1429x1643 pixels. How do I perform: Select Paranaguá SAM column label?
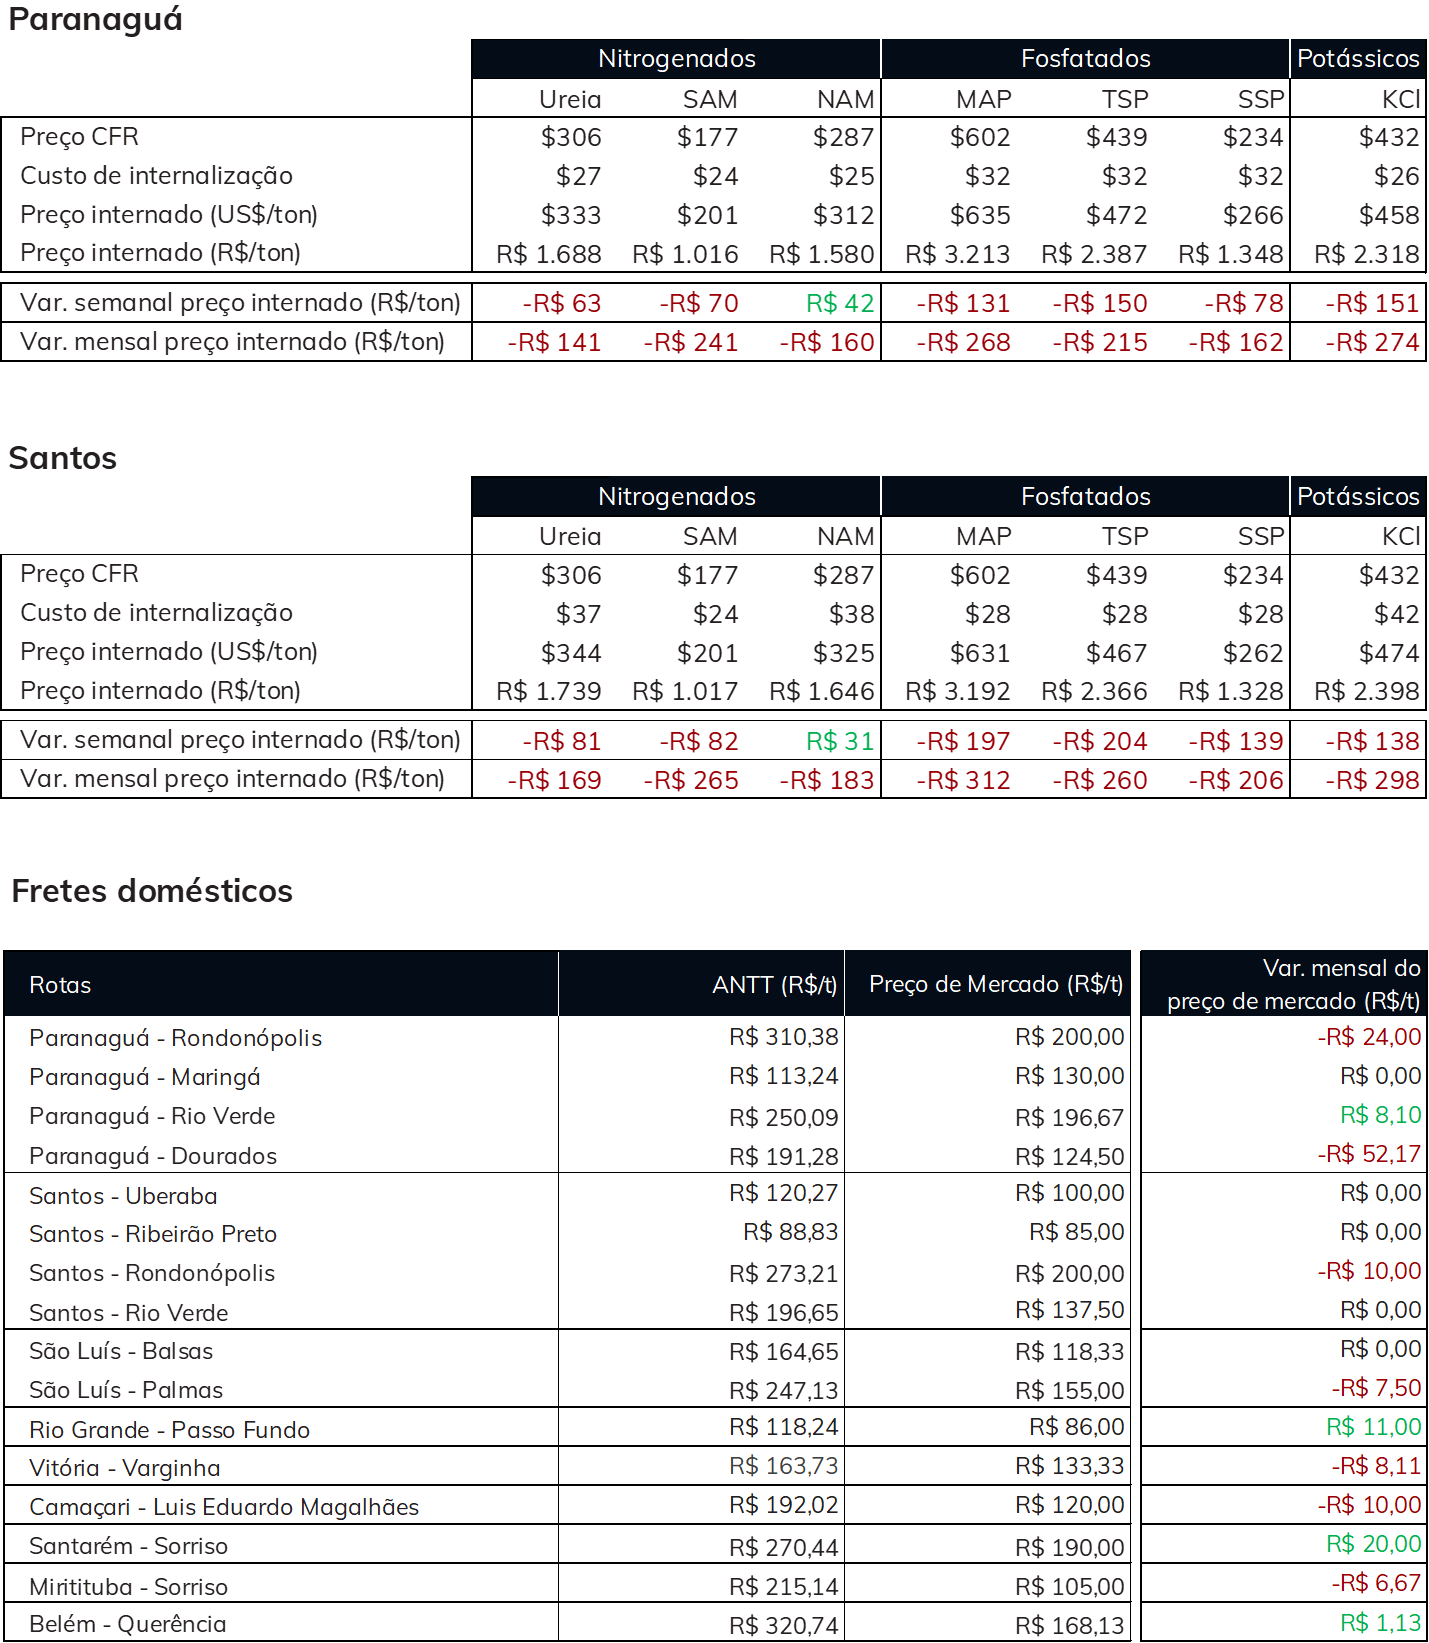point(710,100)
